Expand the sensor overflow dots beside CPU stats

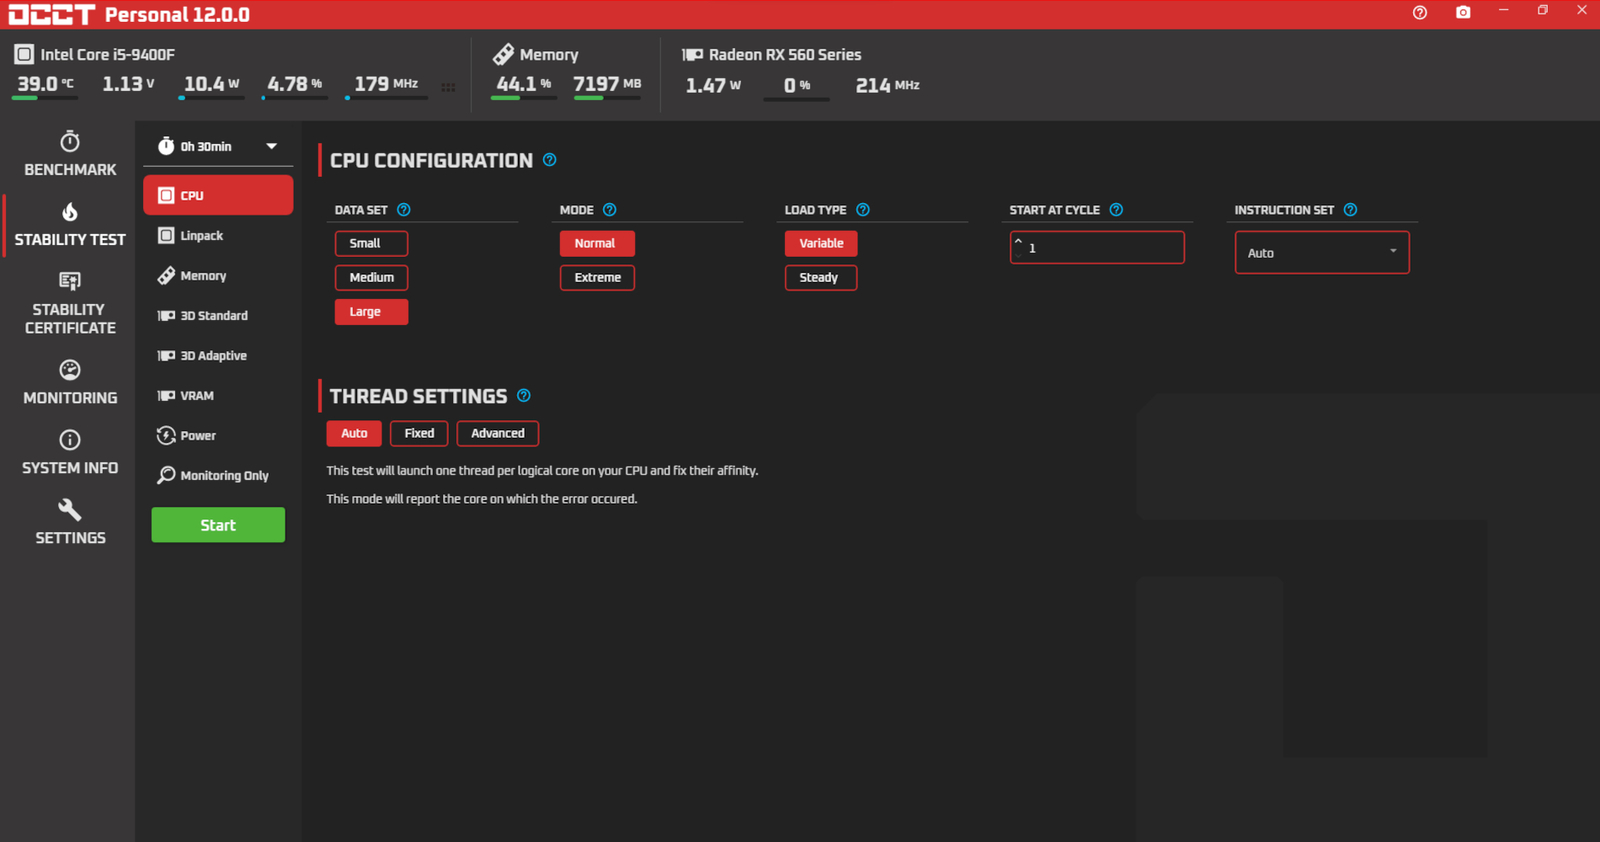pos(448,87)
